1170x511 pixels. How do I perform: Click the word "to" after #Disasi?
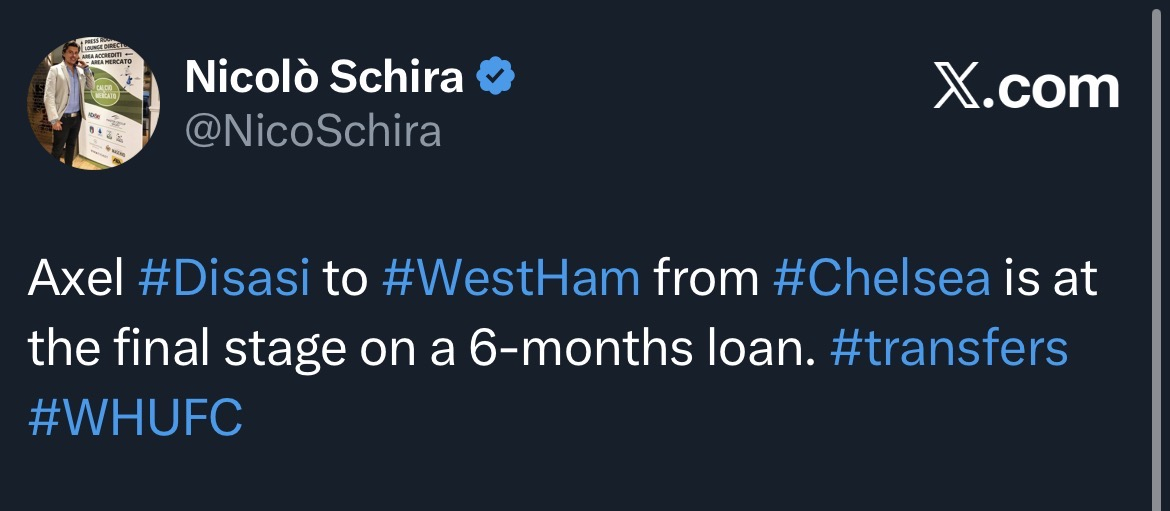[345, 281]
